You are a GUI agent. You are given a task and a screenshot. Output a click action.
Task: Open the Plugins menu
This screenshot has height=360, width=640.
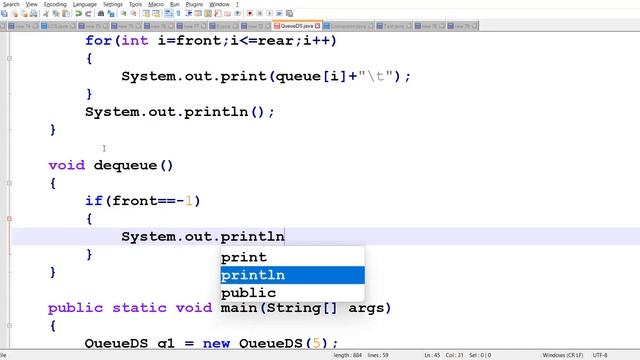(194, 4)
